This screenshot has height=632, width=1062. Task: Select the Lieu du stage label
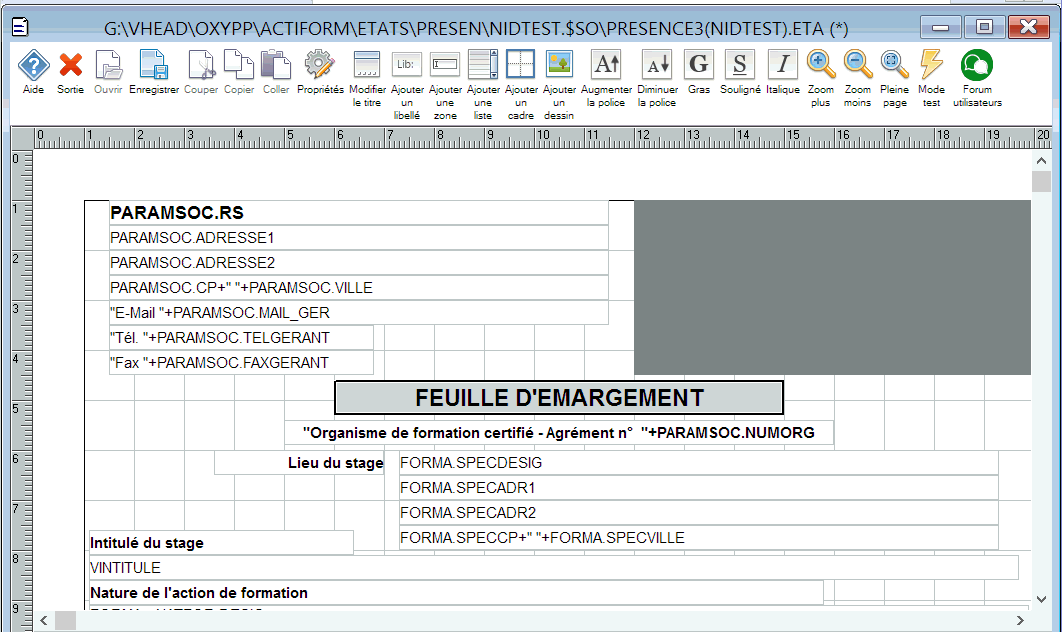click(299, 463)
